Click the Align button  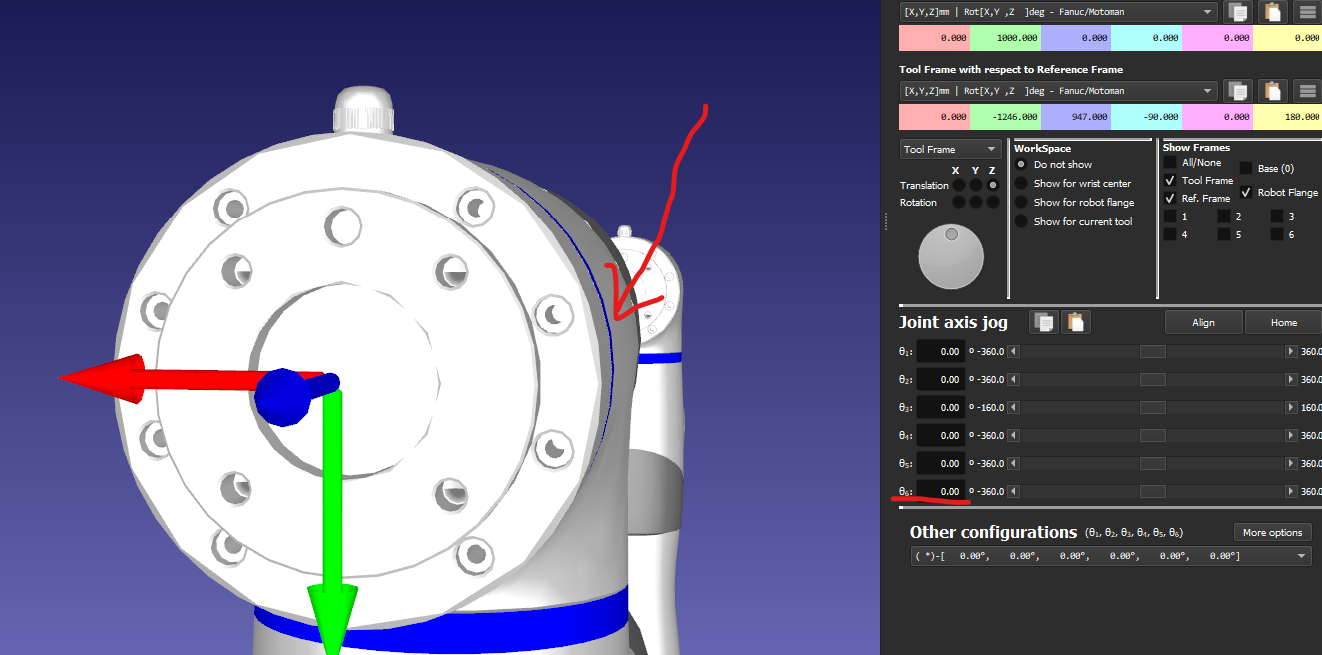[1203, 322]
